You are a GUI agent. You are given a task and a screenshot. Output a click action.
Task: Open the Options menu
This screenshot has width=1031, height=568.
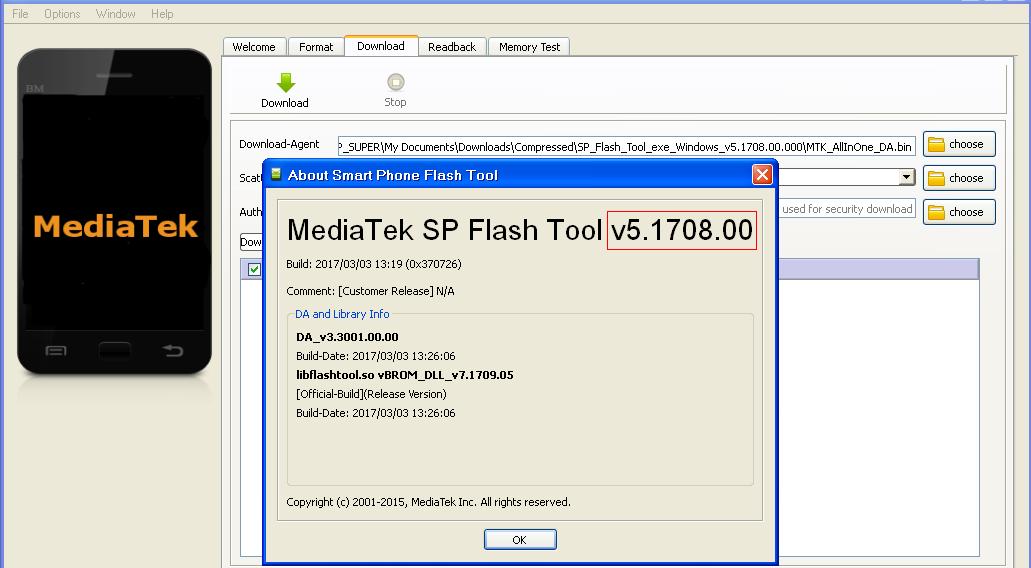(62, 14)
